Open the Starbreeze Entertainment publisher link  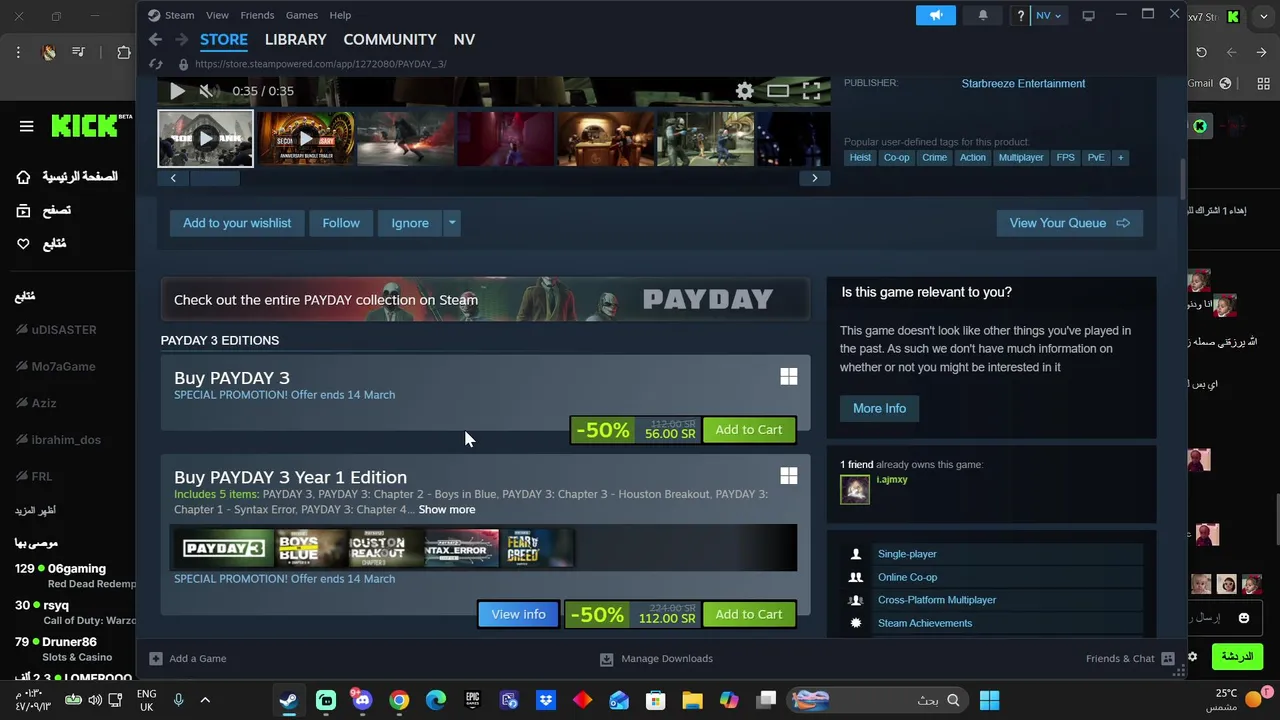(x=1023, y=84)
